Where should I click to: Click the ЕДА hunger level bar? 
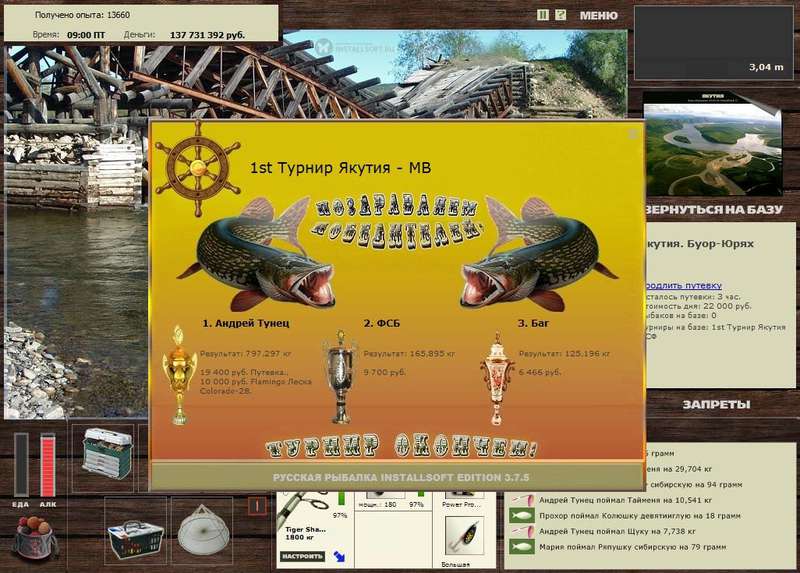point(21,465)
